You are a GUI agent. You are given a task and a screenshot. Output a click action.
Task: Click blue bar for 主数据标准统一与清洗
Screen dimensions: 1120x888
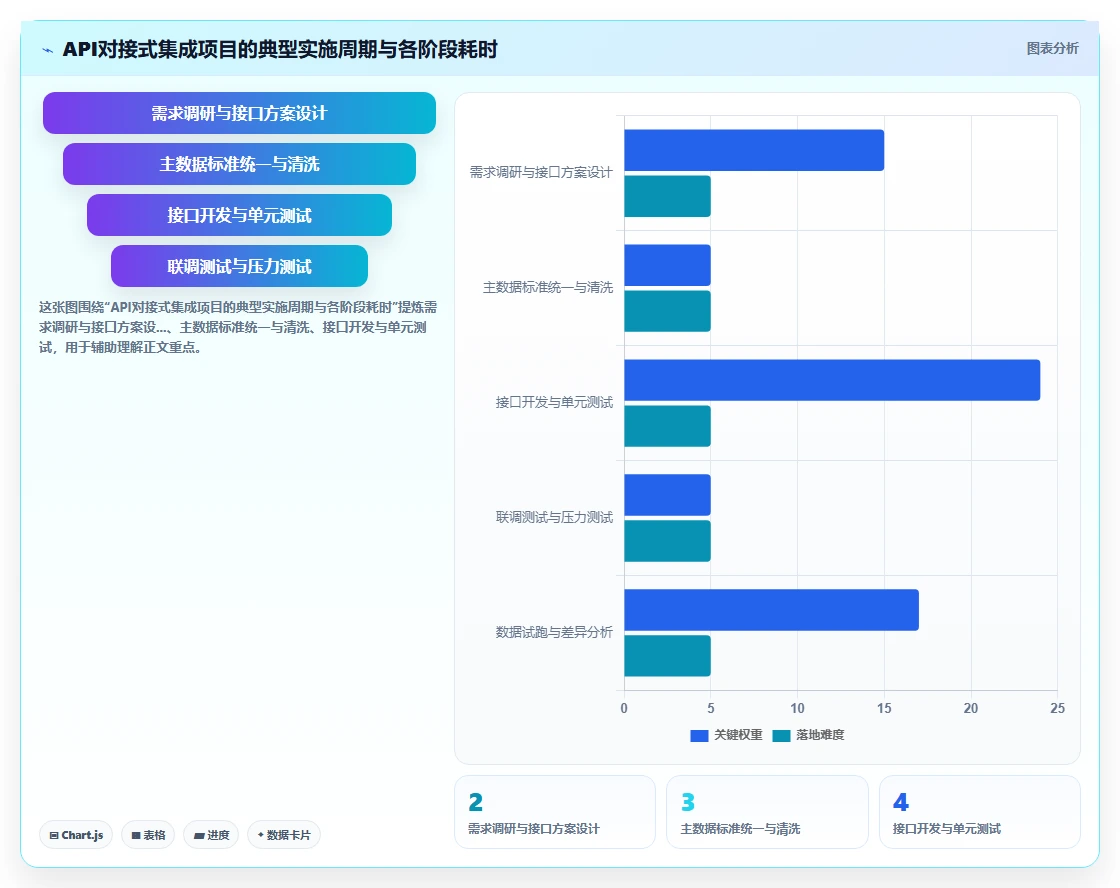(667, 265)
